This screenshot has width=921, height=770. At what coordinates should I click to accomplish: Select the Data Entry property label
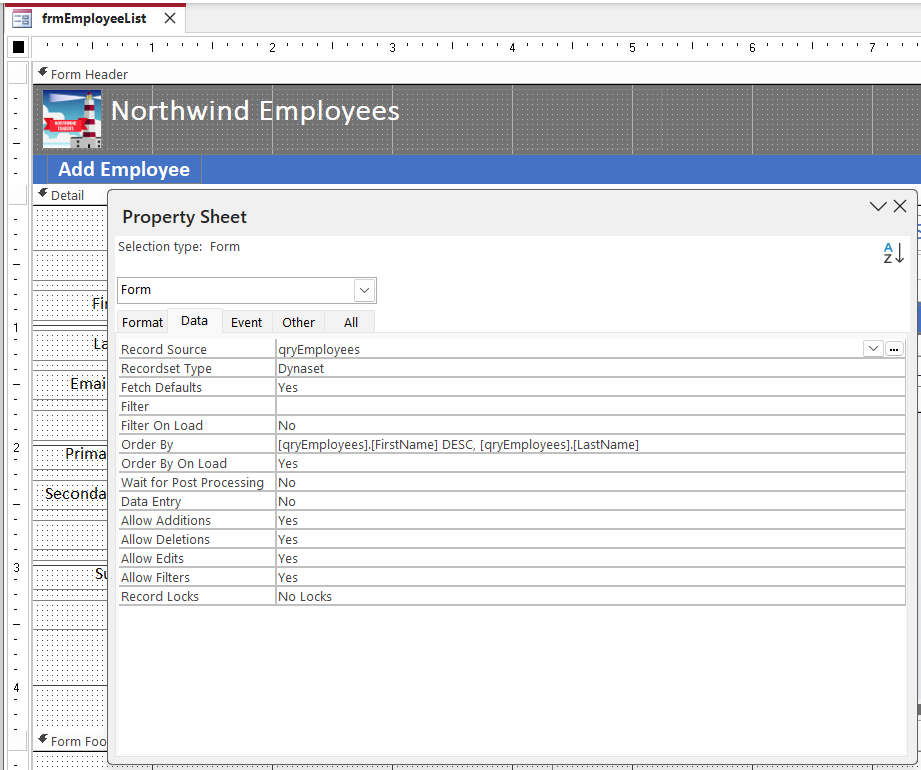pos(151,502)
